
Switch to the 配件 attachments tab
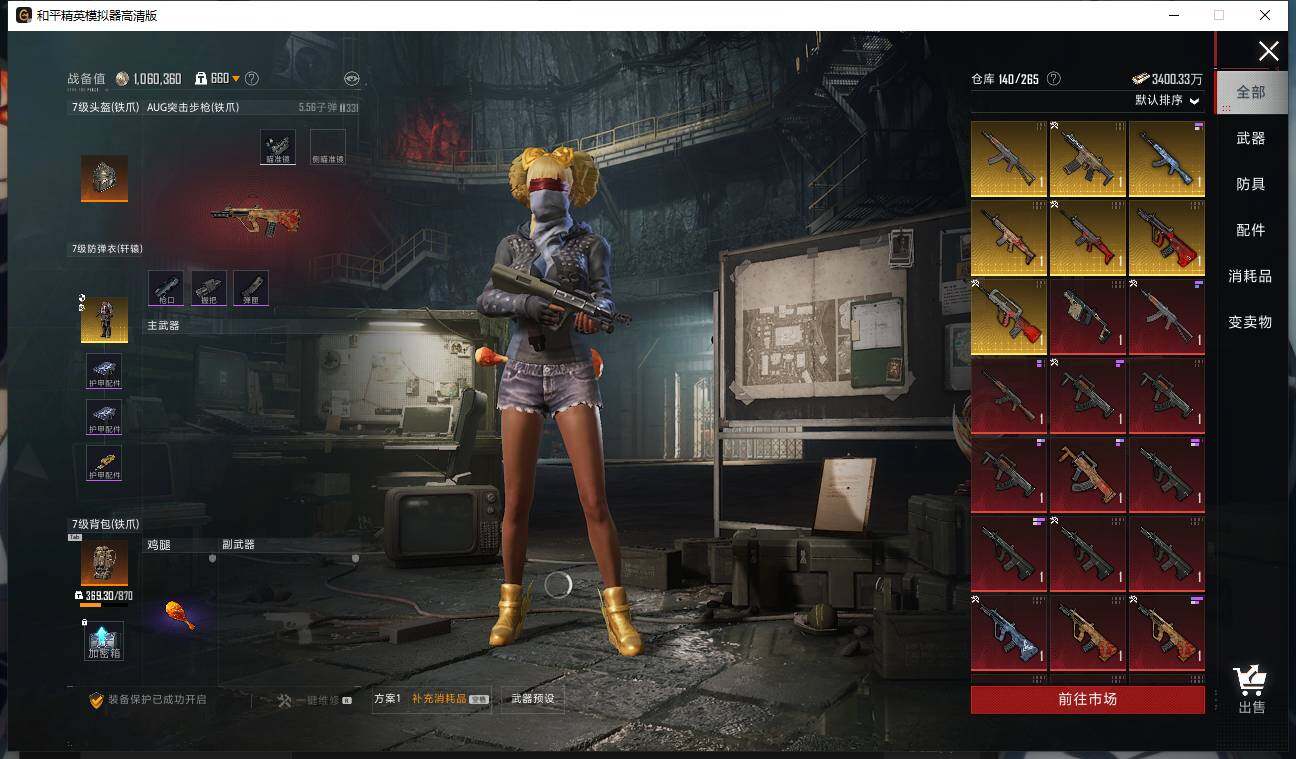[x=1250, y=230]
